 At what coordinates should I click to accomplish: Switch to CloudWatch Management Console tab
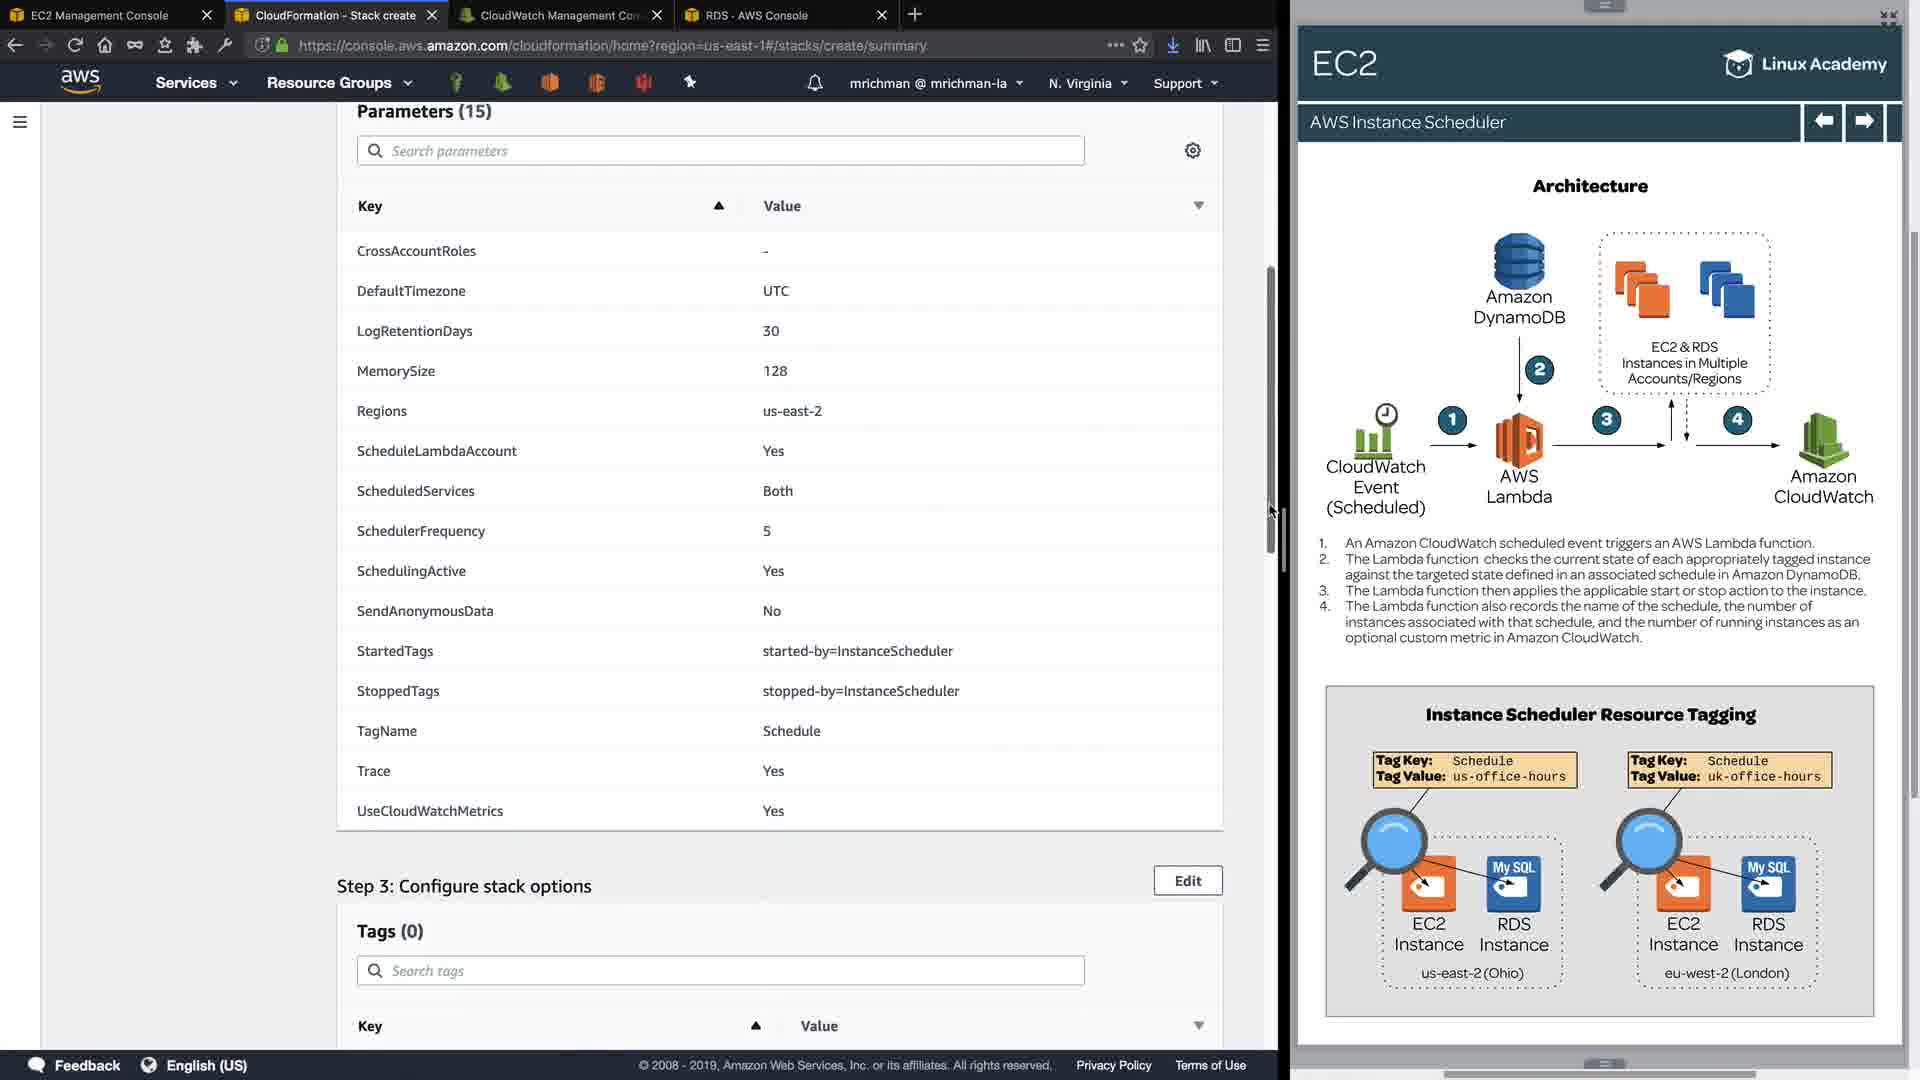pyautogui.click(x=559, y=15)
